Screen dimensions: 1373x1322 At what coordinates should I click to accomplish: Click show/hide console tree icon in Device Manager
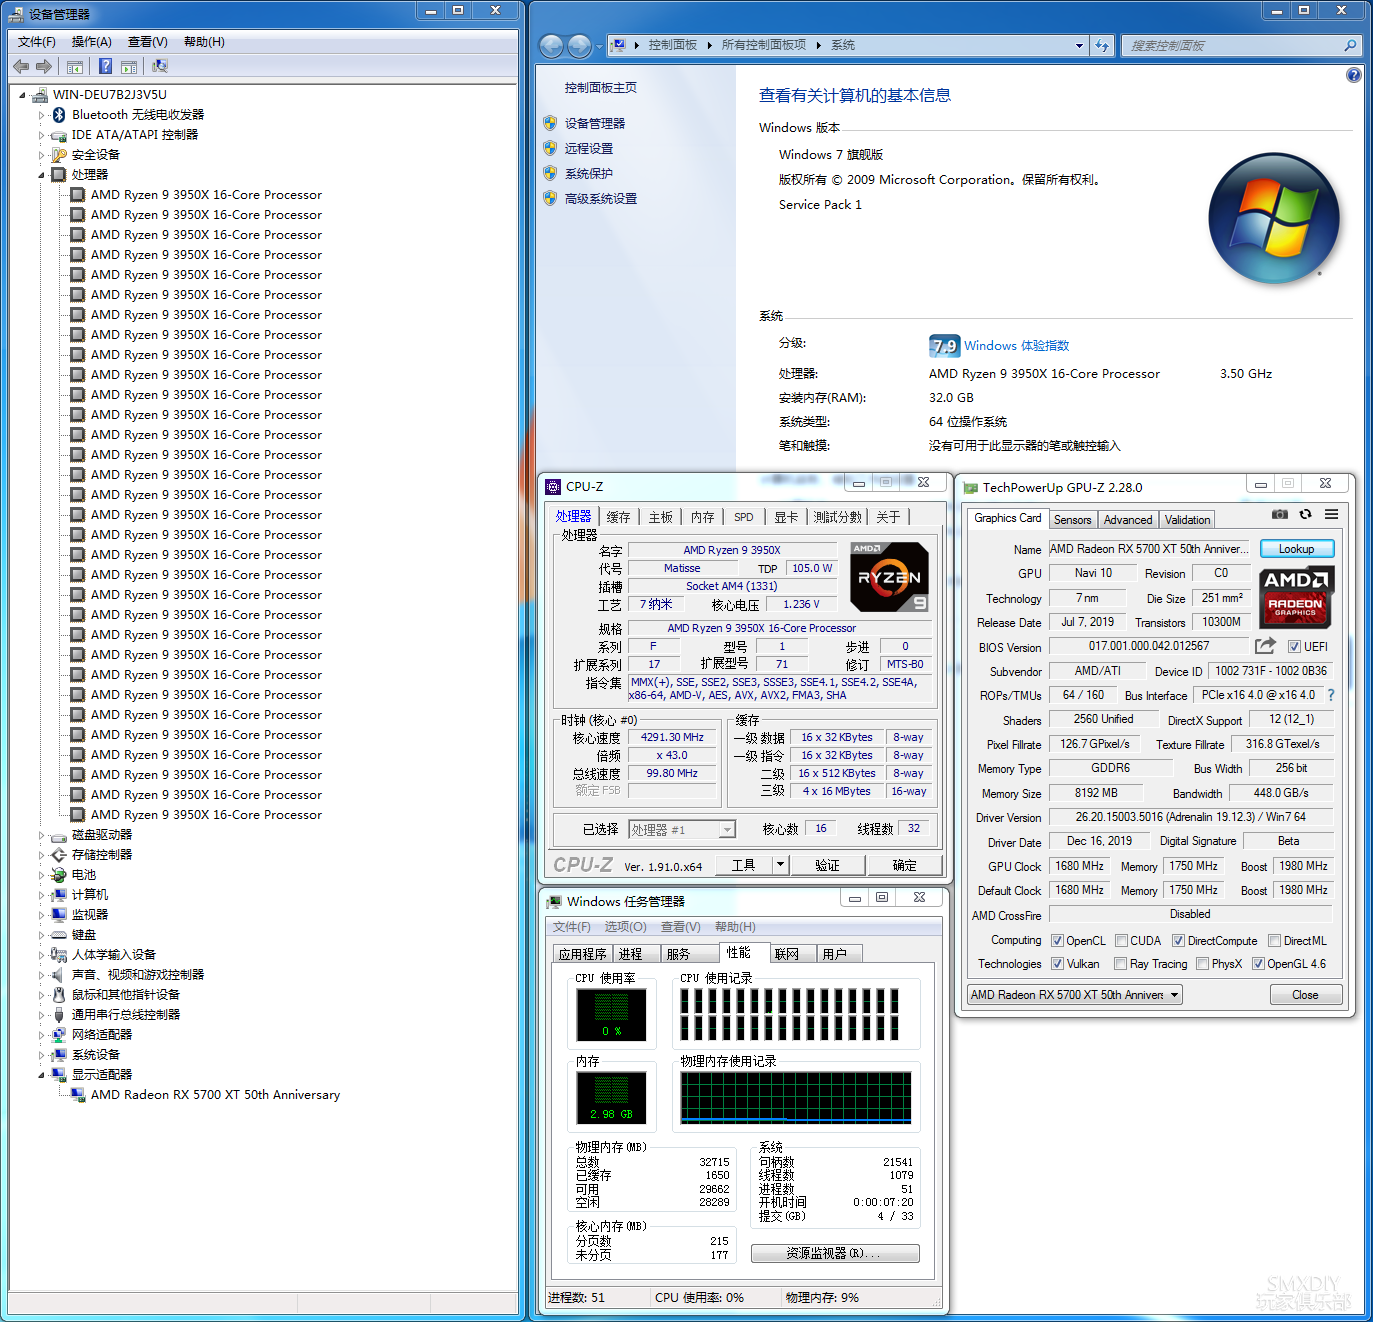coord(74,67)
